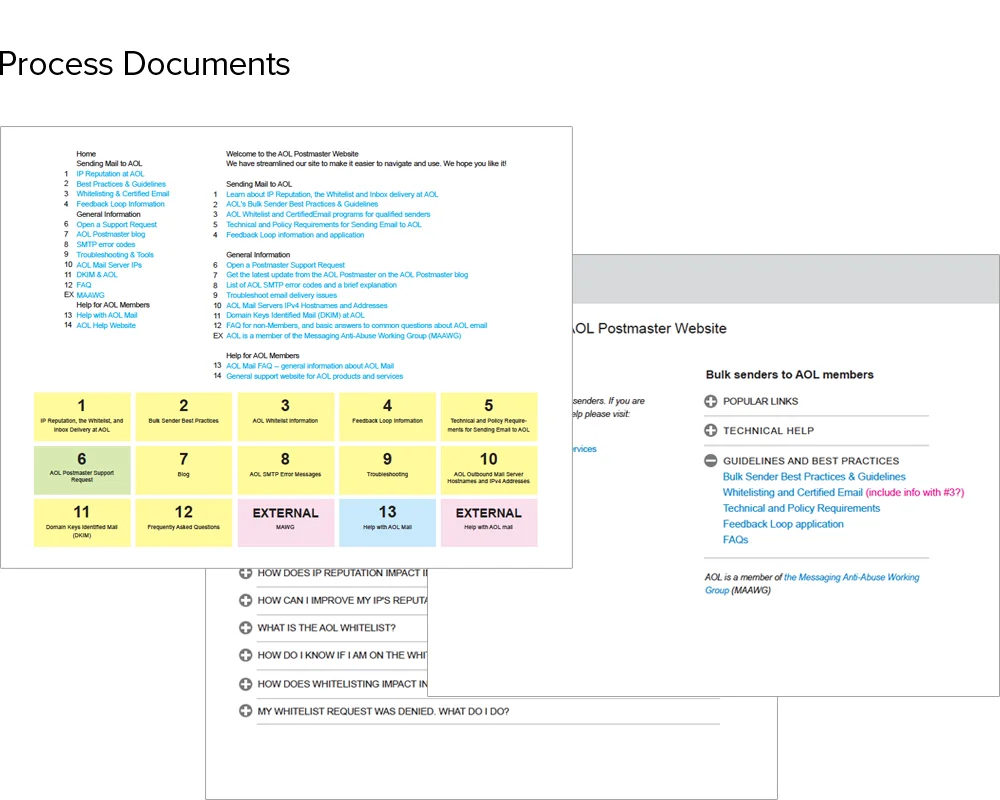Viewport: 1000px width, 800px height.
Task: Select Whitelisting & Certified Email nav link
Action: point(123,194)
